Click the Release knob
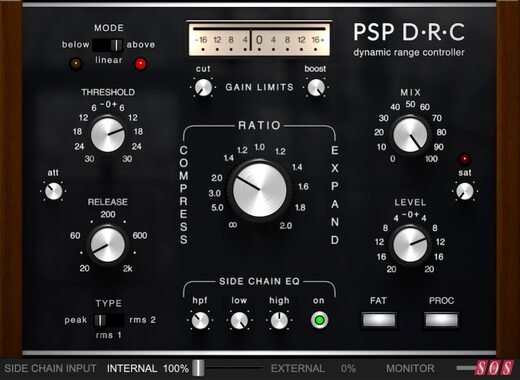 [x=108, y=245]
